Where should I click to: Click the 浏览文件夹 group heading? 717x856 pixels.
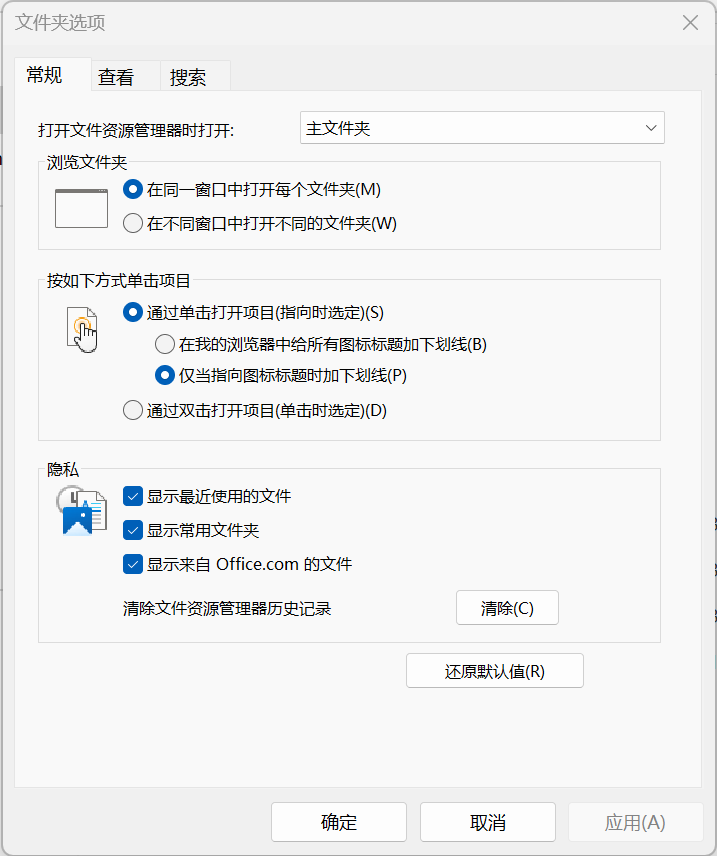(87, 162)
